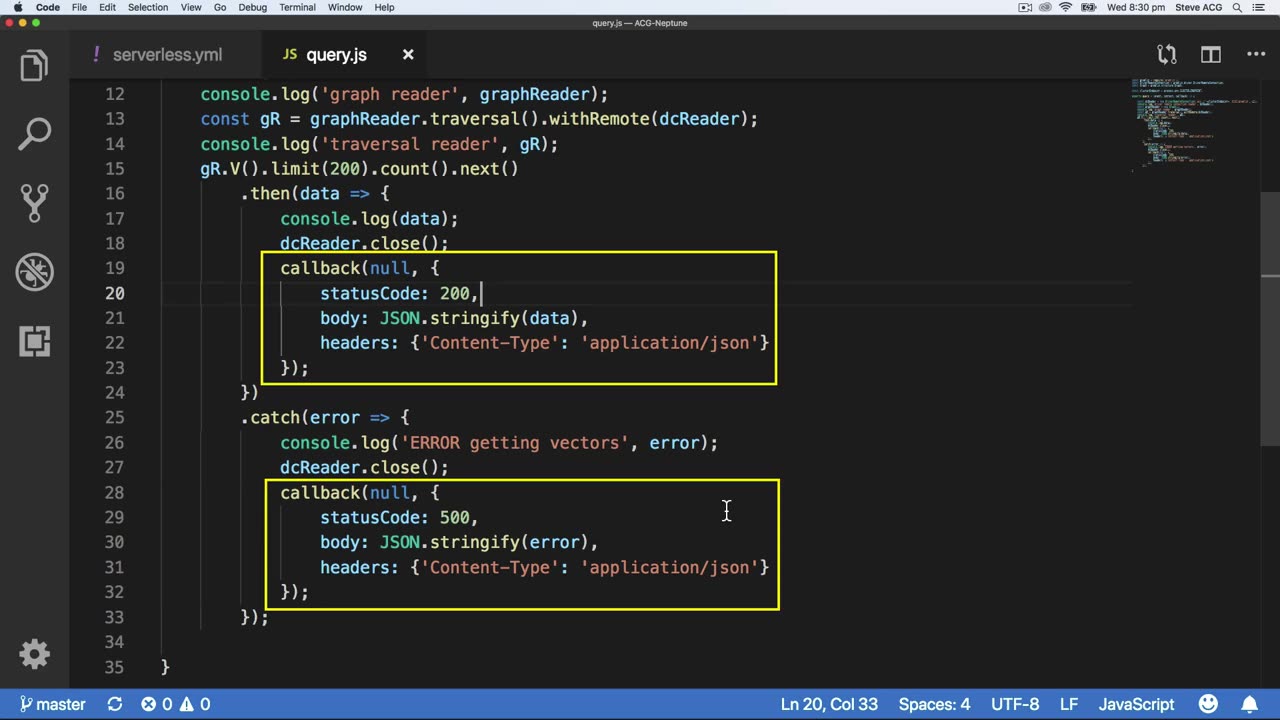Change indentation via Spaces: 4
Screen dimensions: 1280x720
934,704
